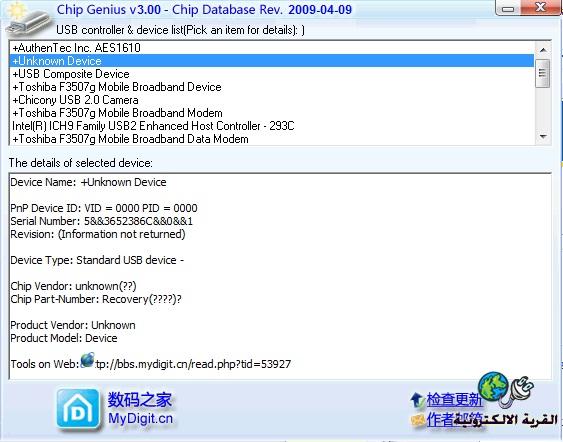Click the device list scroll down arrow

coord(543,137)
